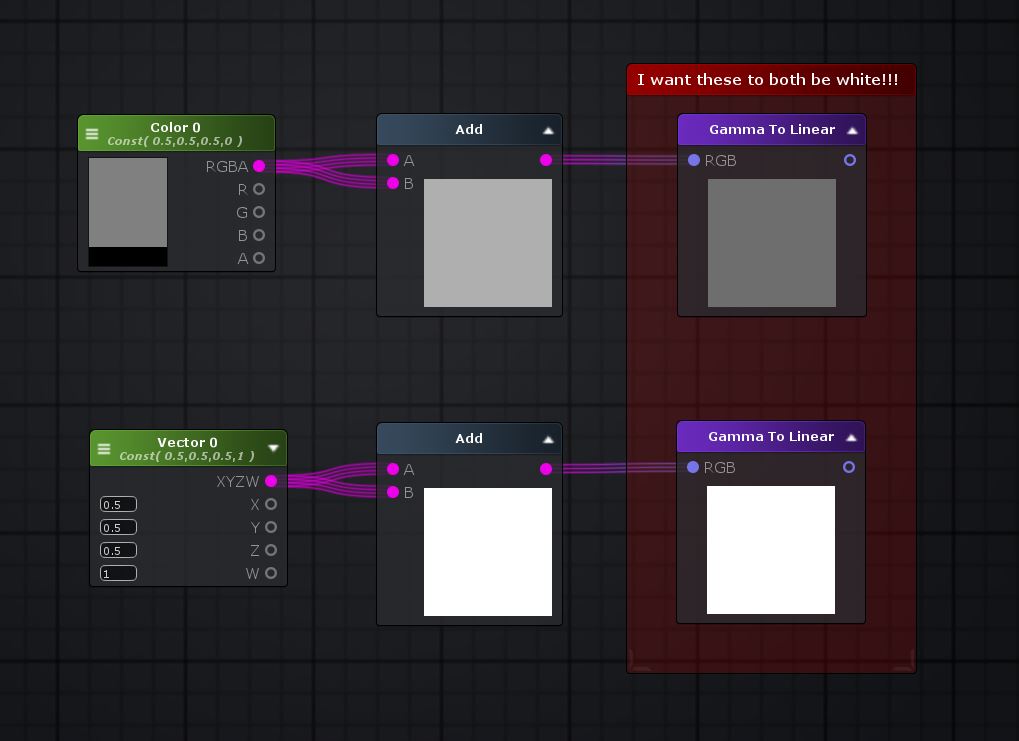This screenshot has height=741, width=1019.
Task: Collapse the lower Gamma To Linear preview
Action: (x=851, y=437)
